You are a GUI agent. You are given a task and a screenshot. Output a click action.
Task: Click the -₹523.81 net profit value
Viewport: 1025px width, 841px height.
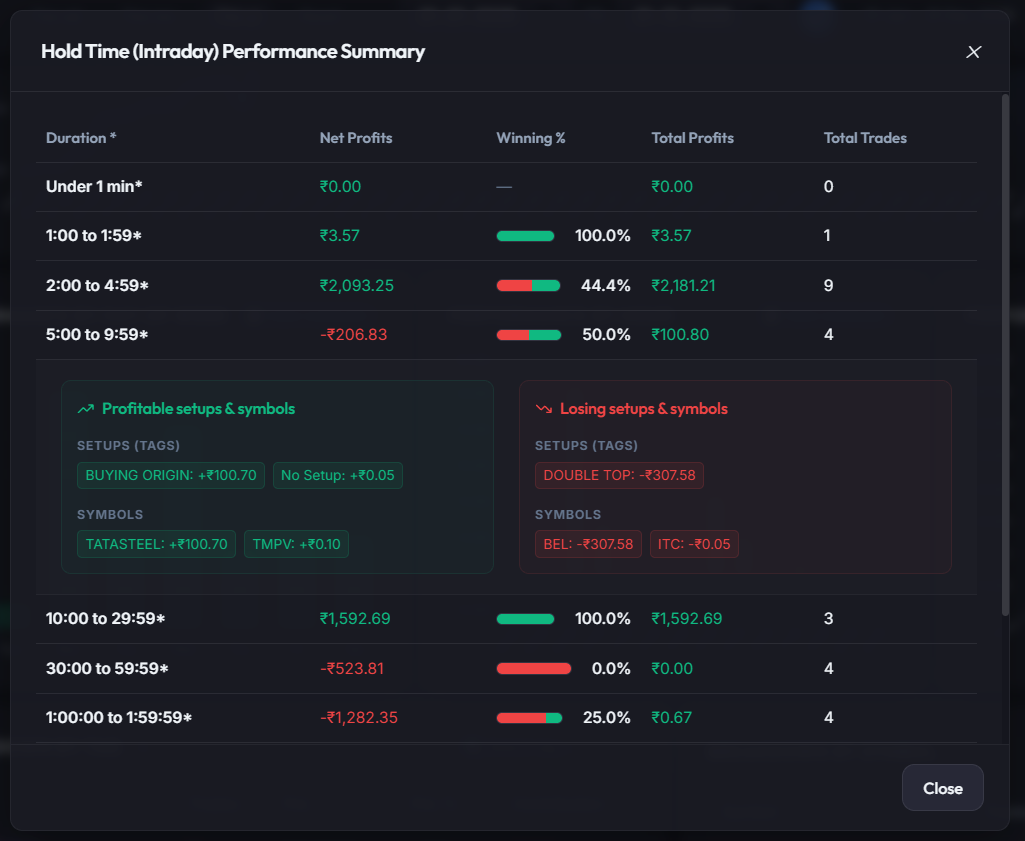pos(352,668)
